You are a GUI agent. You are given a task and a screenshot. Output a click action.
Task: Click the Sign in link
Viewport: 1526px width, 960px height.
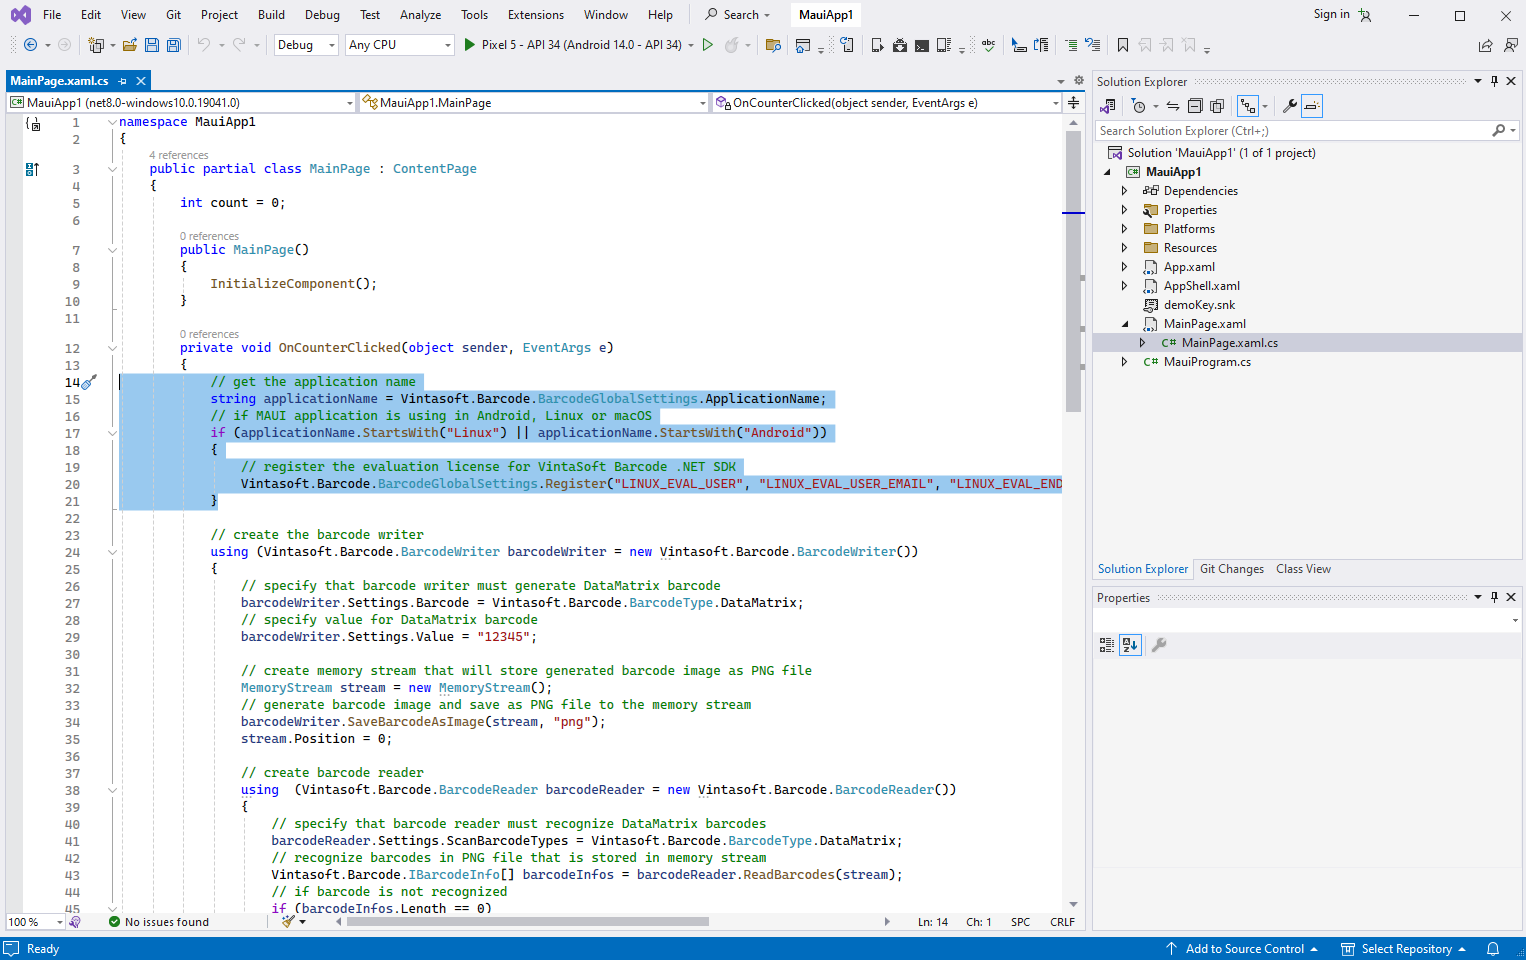click(1331, 14)
